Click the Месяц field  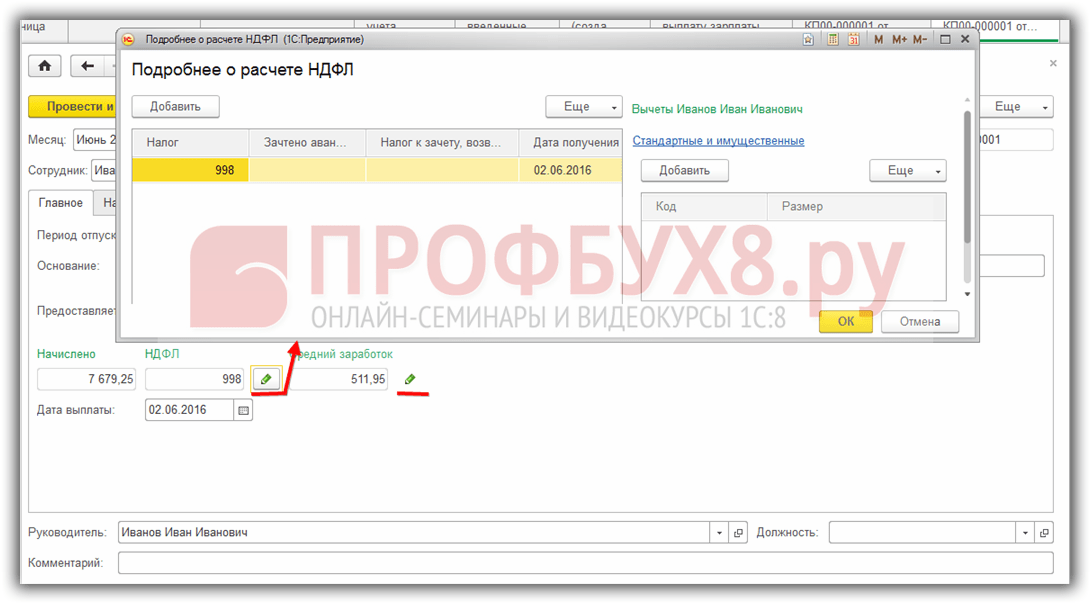click(x=95, y=140)
